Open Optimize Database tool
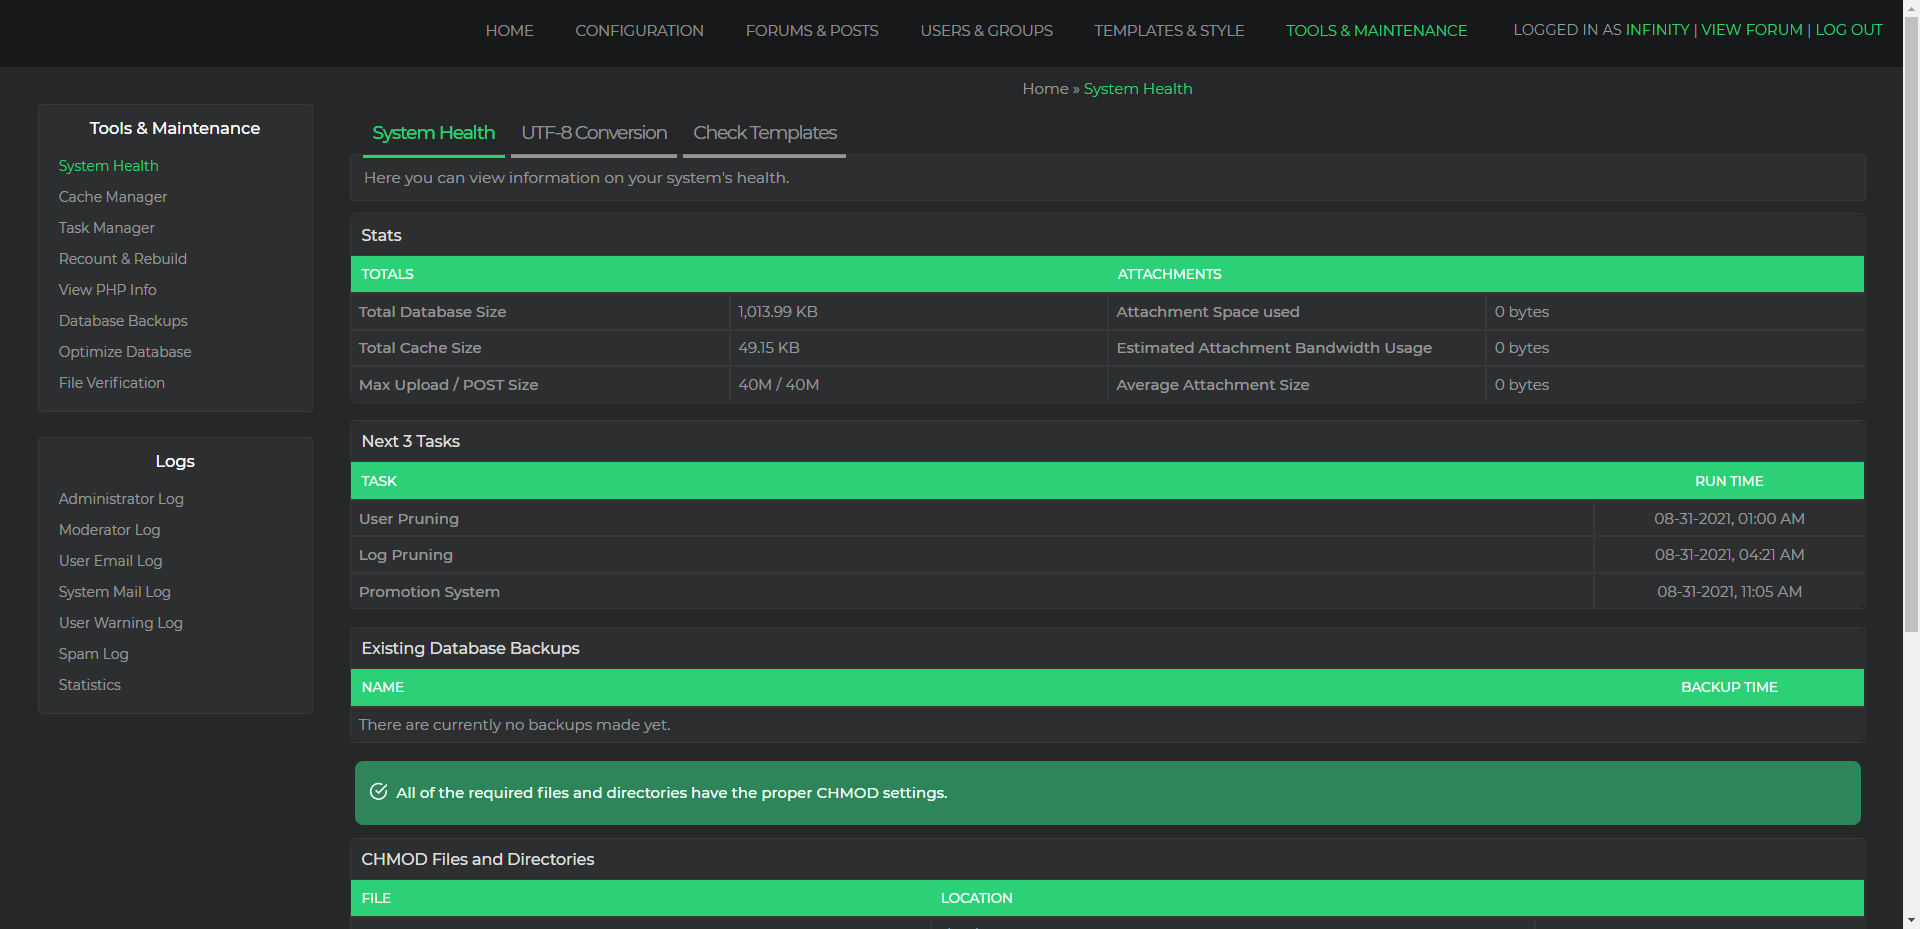Viewport: 1920px width, 929px height. click(x=125, y=352)
